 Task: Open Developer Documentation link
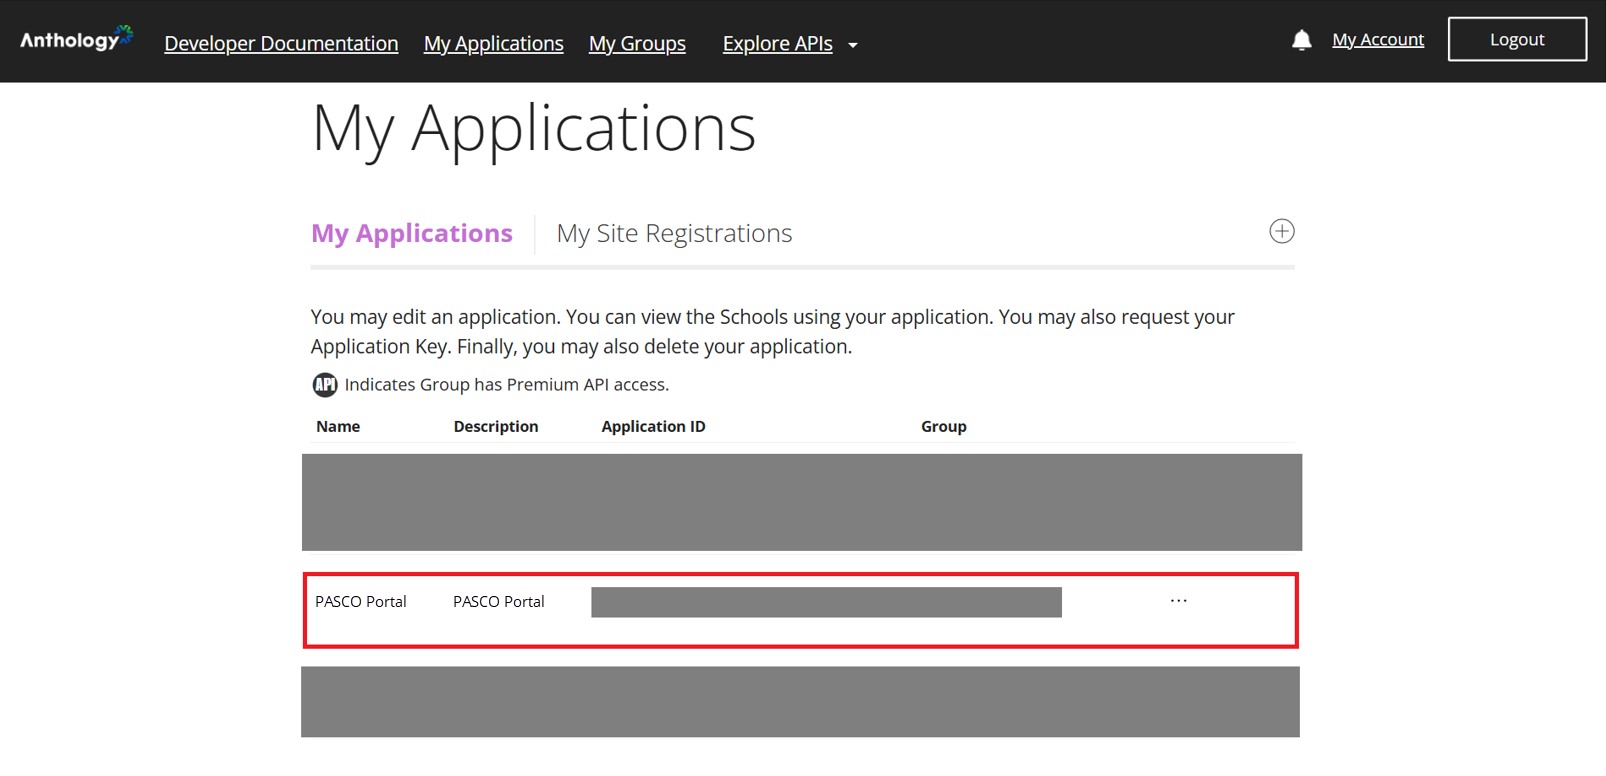[x=281, y=43]
